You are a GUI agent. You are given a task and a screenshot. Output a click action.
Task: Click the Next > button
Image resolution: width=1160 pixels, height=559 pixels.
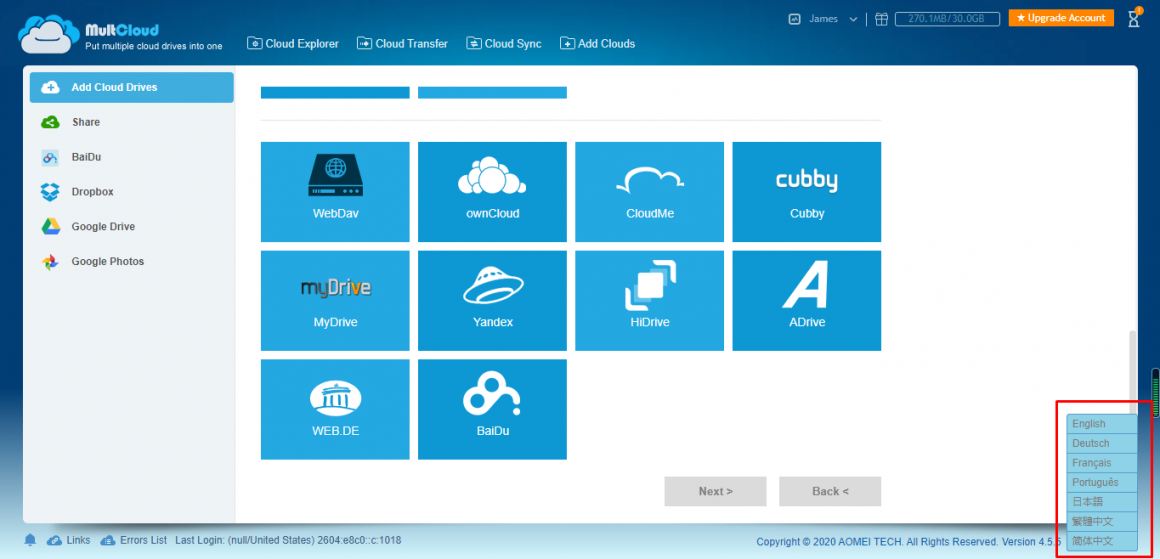tap(715, 491)
